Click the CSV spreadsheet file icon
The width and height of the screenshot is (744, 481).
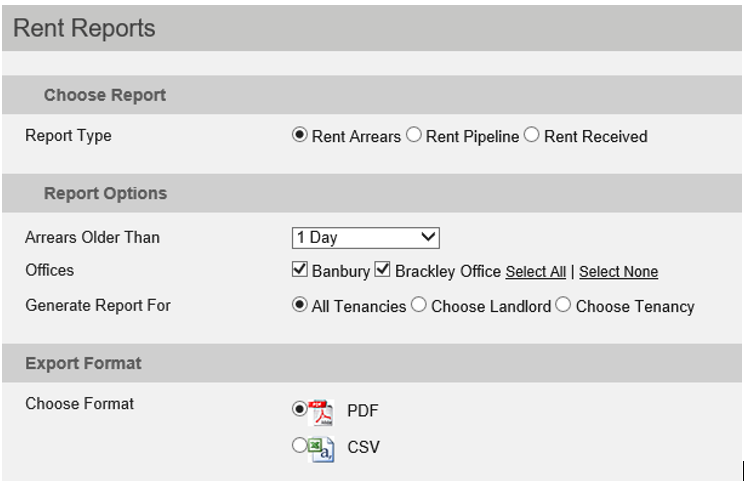[321, 449]
